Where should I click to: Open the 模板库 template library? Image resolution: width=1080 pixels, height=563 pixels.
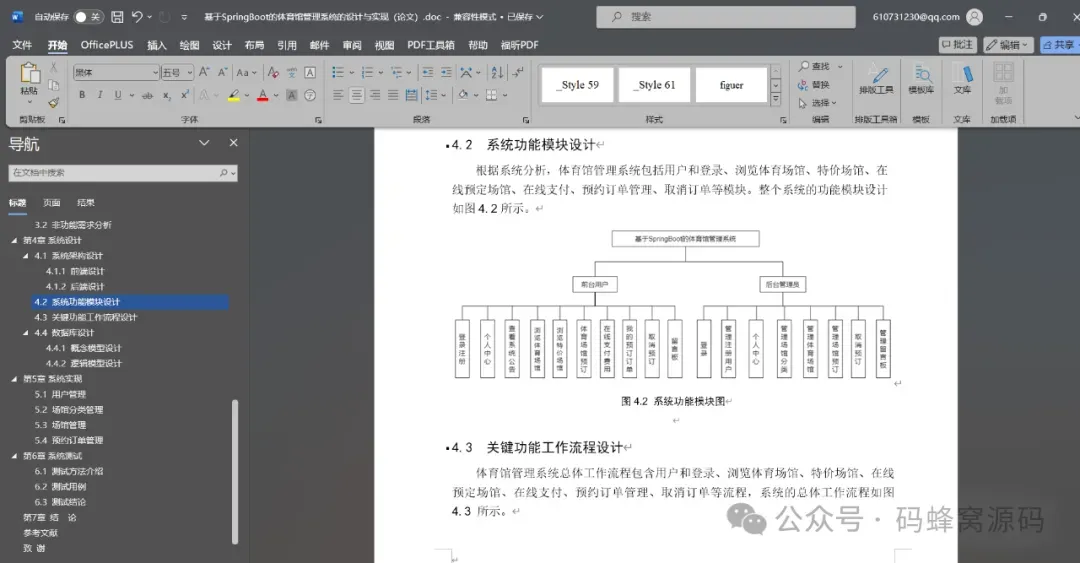tap(922, 80)
